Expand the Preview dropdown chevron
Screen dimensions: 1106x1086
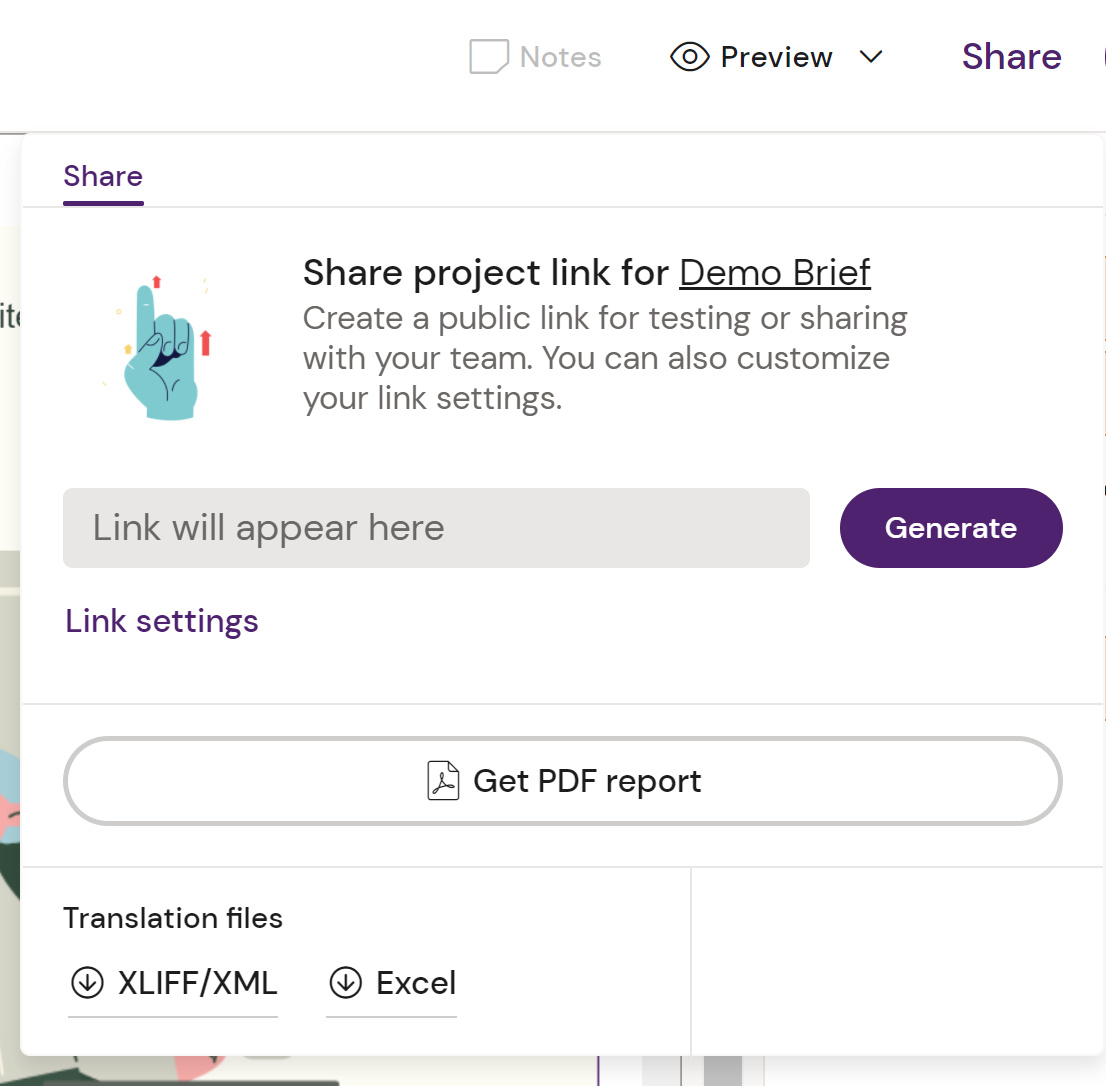[x=871, y=57]
